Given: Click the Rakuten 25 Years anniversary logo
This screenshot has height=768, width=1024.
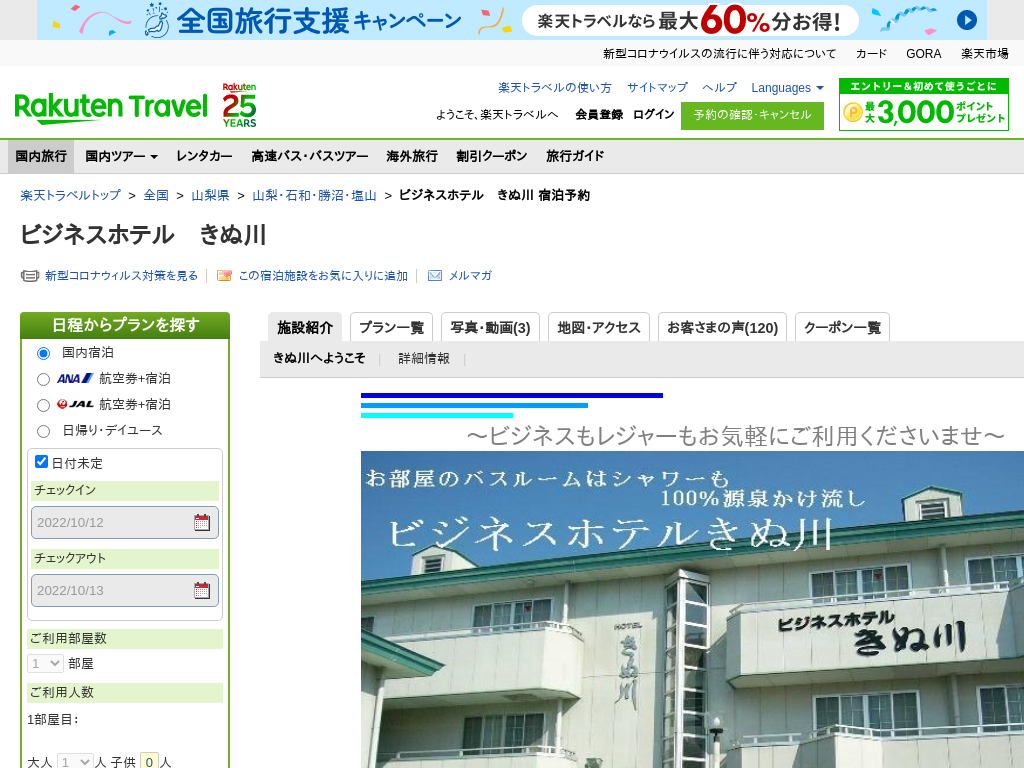Looking at the screenshot, I should tap(239, 105).
